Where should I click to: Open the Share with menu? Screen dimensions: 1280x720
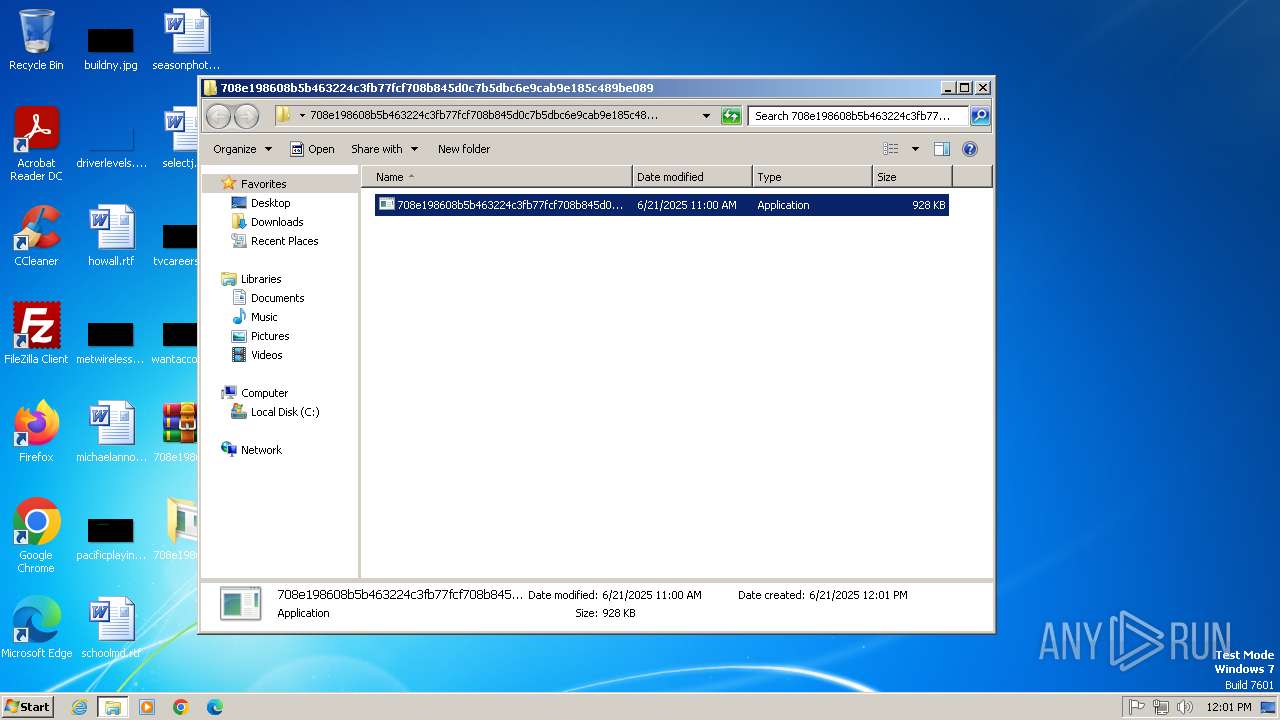pos(384,149)
